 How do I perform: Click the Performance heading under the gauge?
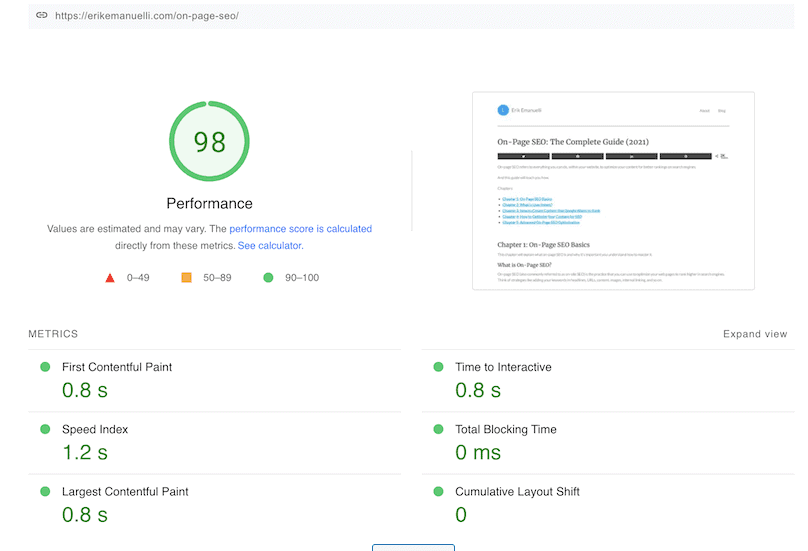pos(209,204)
